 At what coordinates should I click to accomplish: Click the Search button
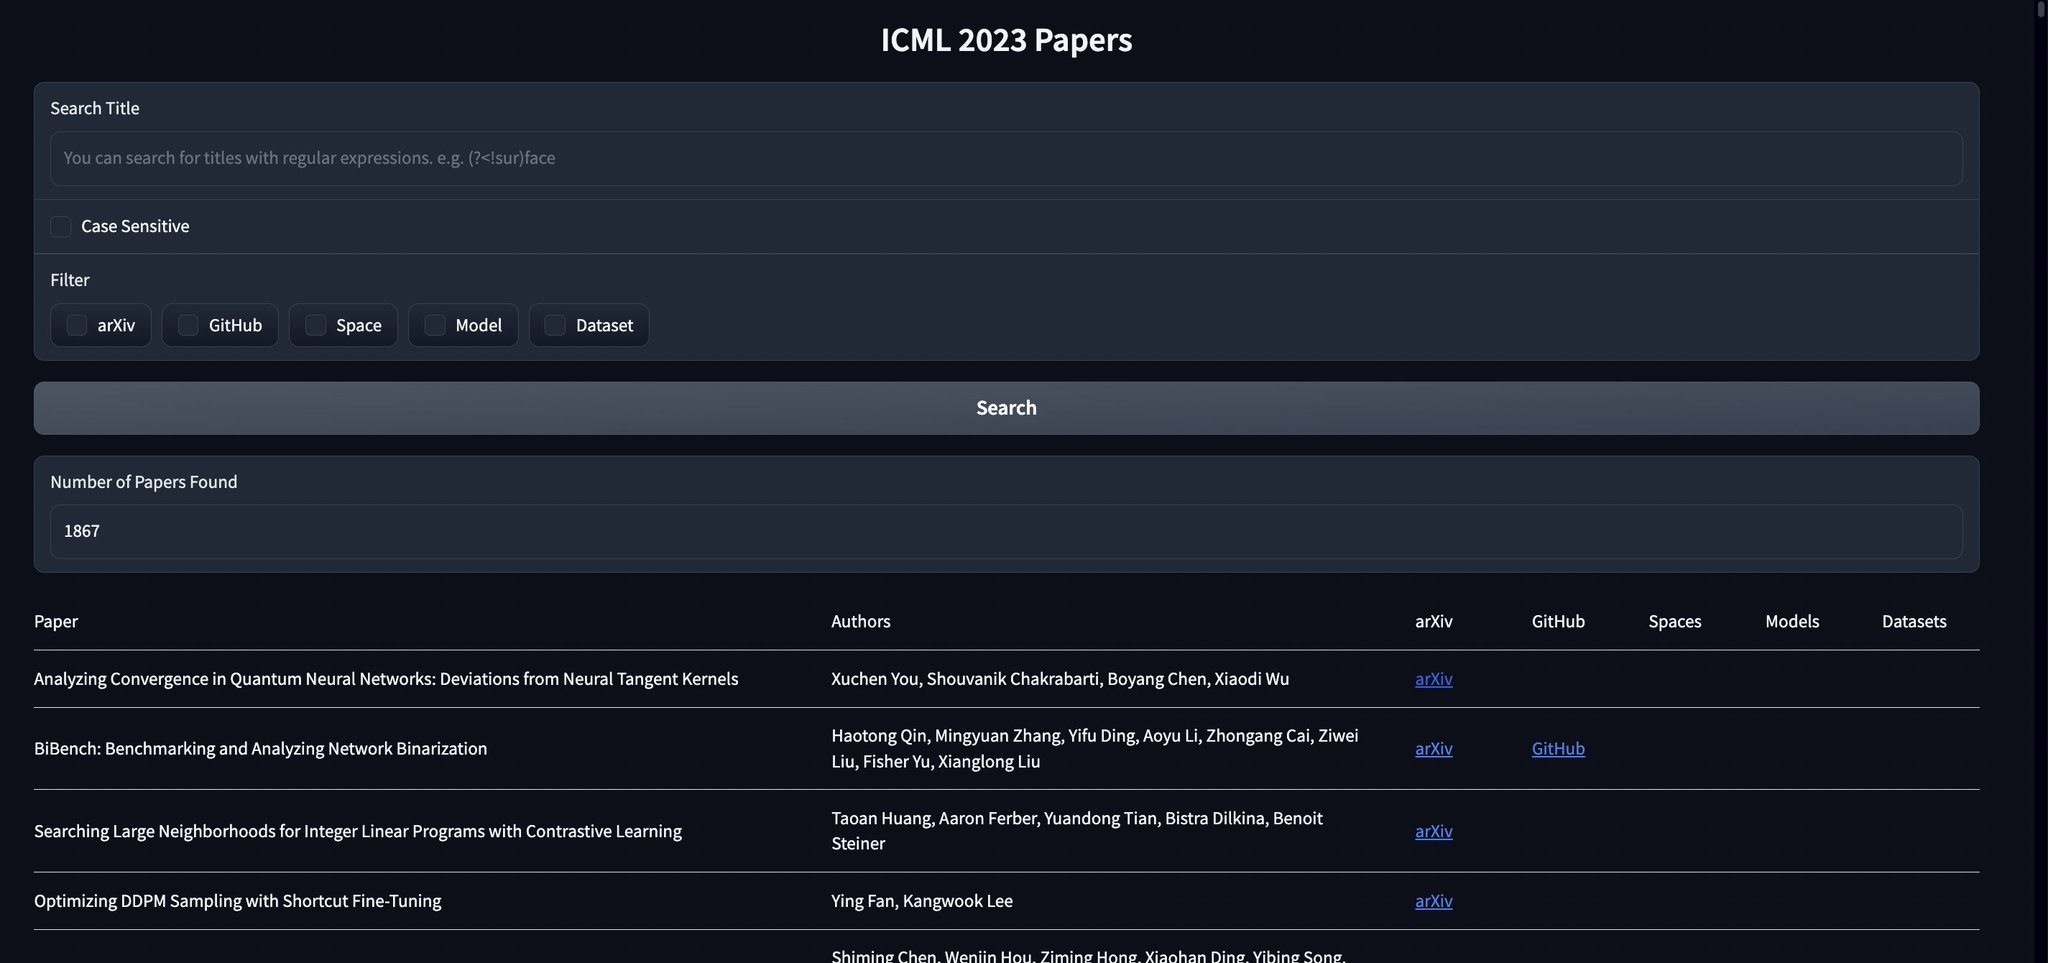pyautogui.click(x=1006, y=408)
